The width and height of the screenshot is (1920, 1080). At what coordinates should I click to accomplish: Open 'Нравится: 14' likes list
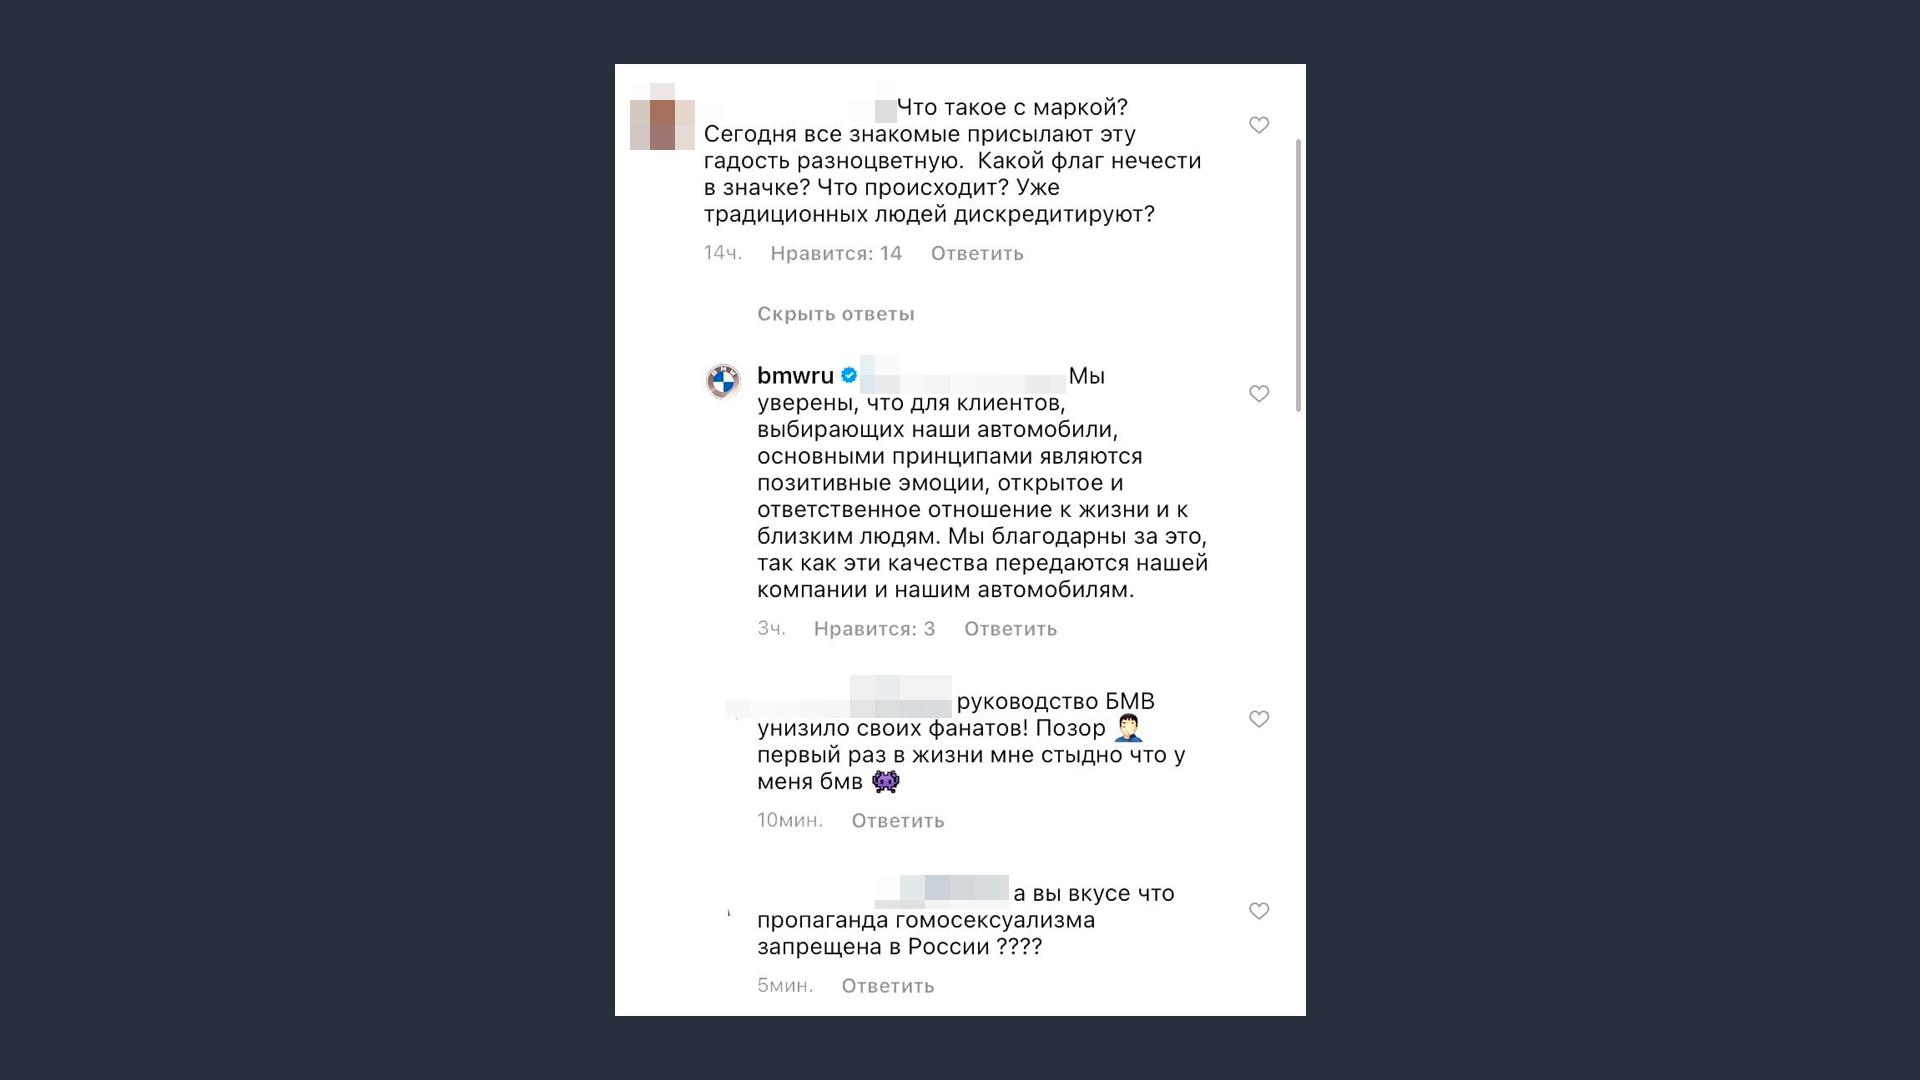click(x=836, y=254)
